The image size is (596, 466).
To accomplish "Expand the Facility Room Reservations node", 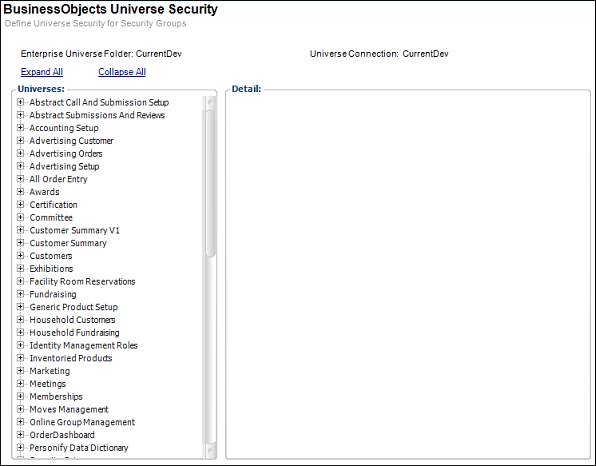I will (x=21, y=281).
